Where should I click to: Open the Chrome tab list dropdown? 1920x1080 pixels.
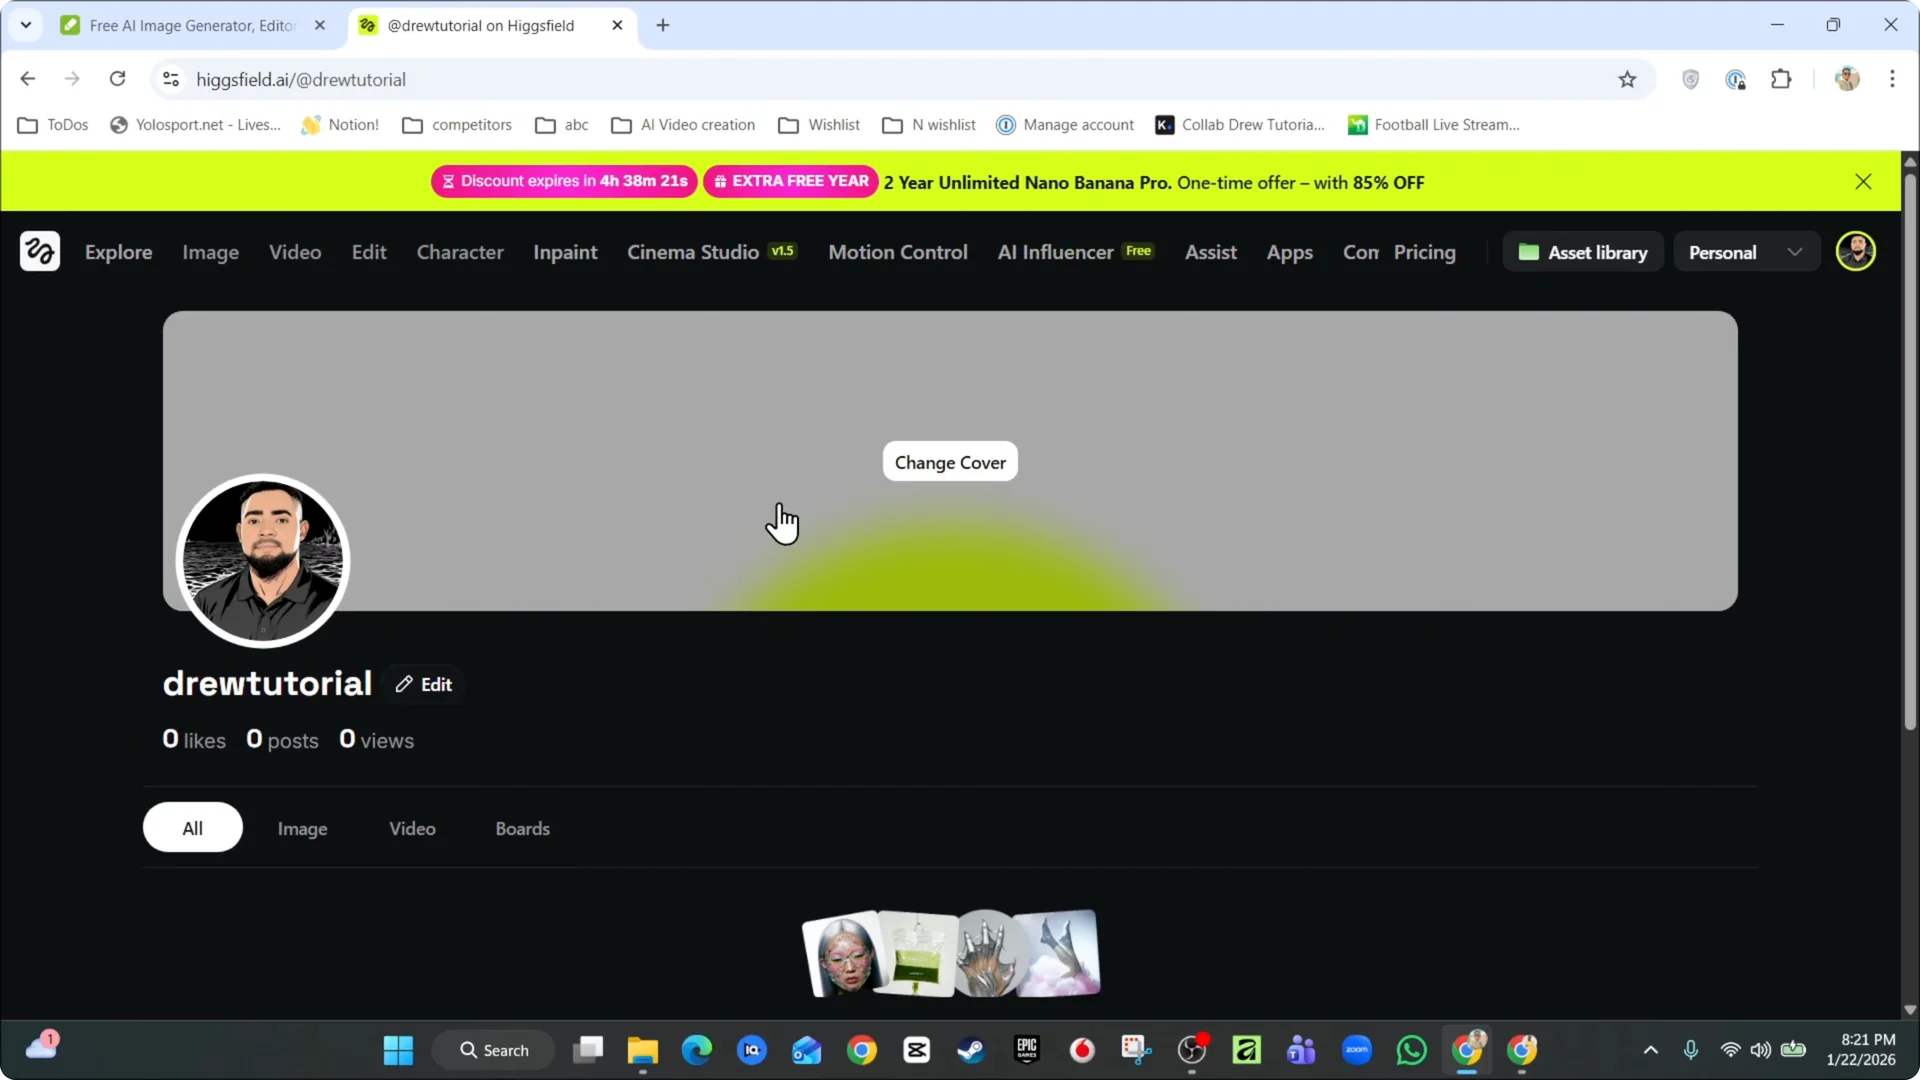click(x=26, y=25)
